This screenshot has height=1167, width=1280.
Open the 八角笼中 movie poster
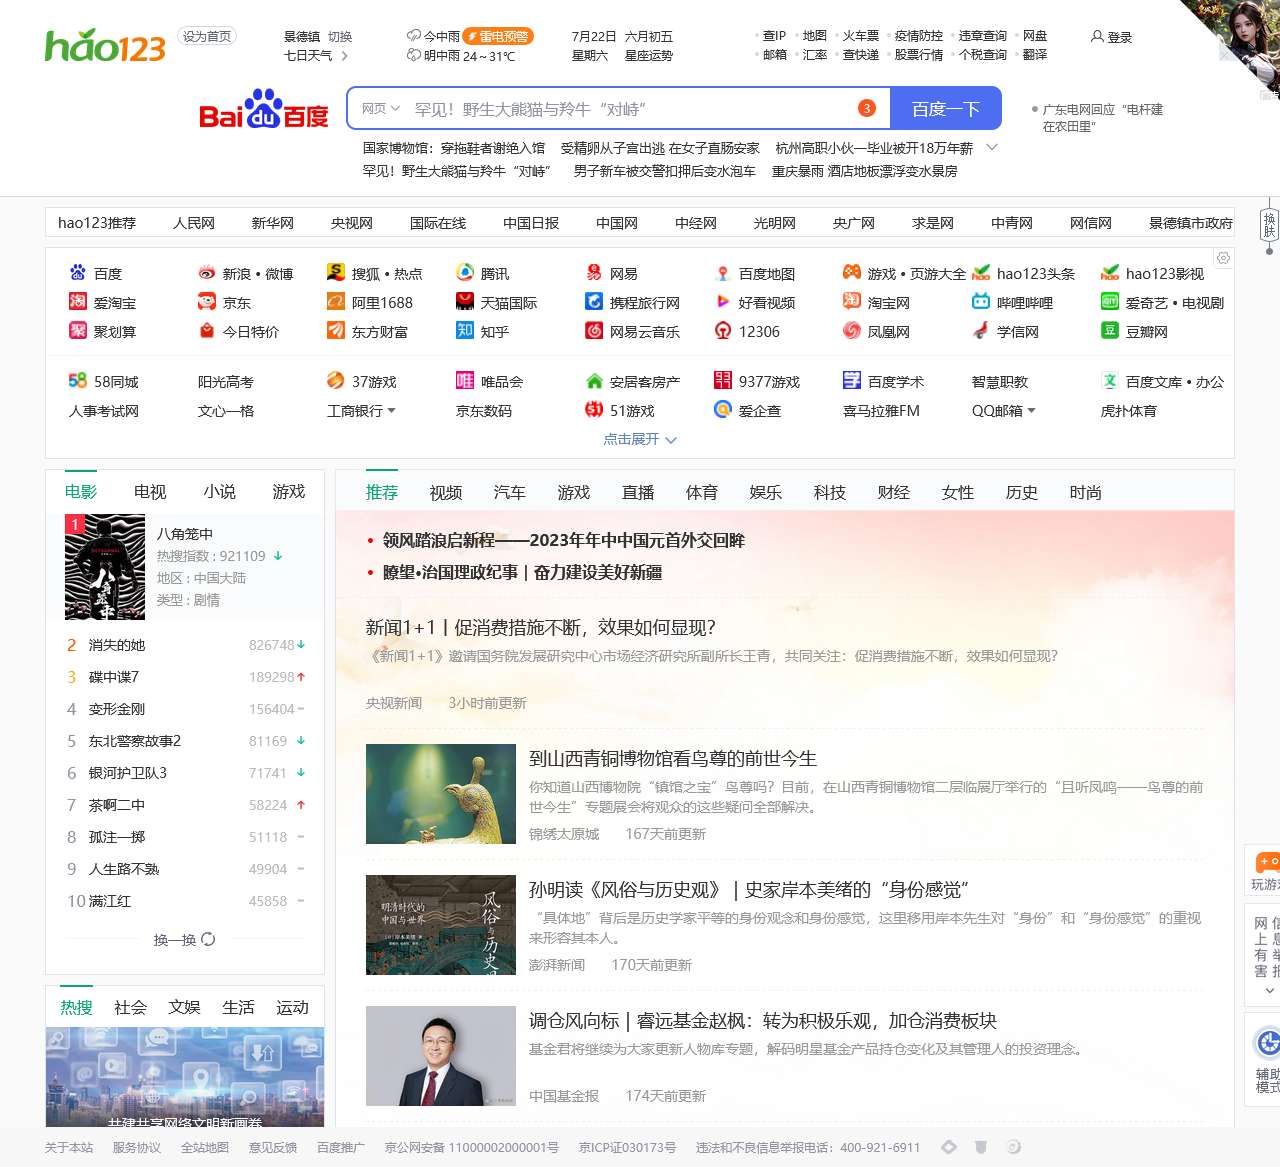point(105,567)
